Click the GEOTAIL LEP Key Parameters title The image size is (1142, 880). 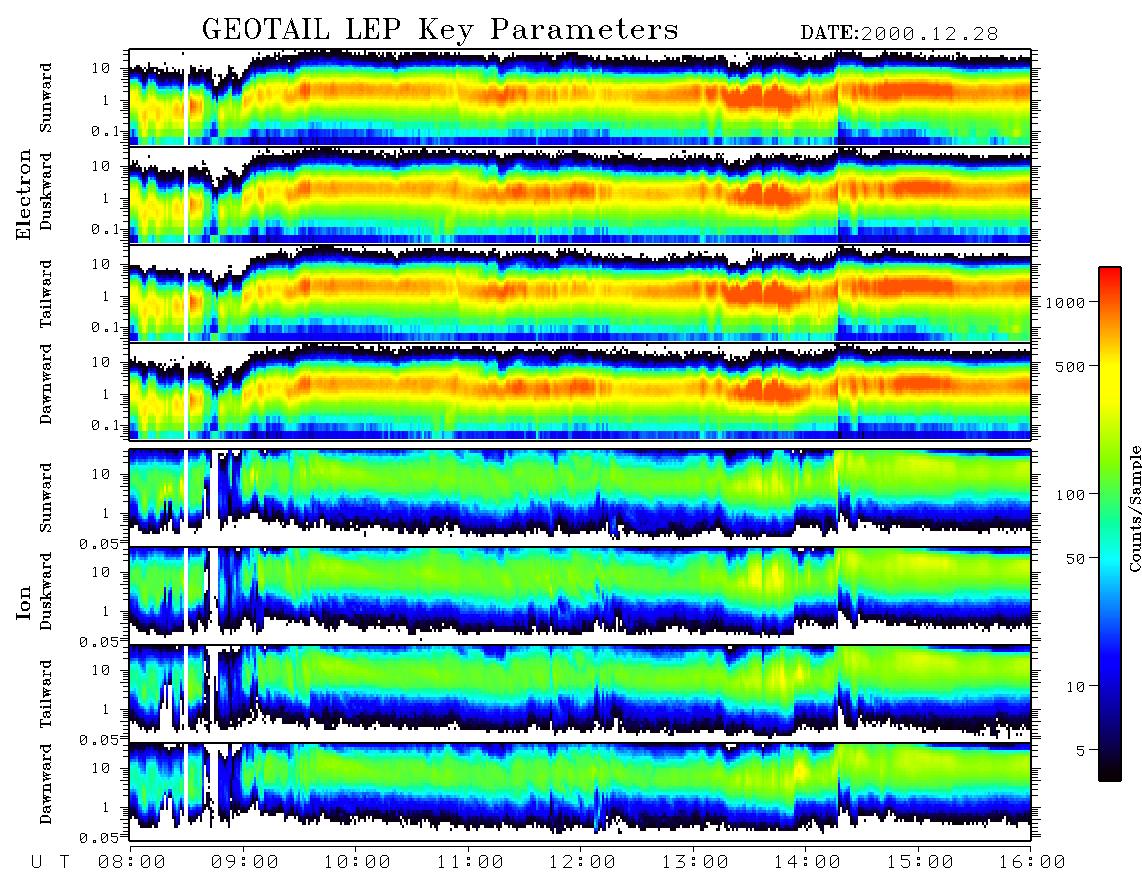click(440, 30)
